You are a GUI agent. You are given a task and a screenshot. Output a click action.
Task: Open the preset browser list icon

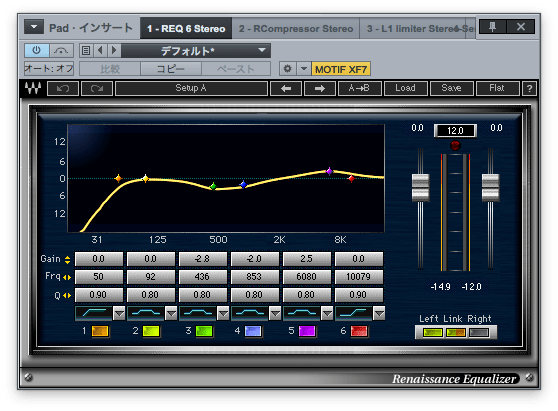[86, 51]
